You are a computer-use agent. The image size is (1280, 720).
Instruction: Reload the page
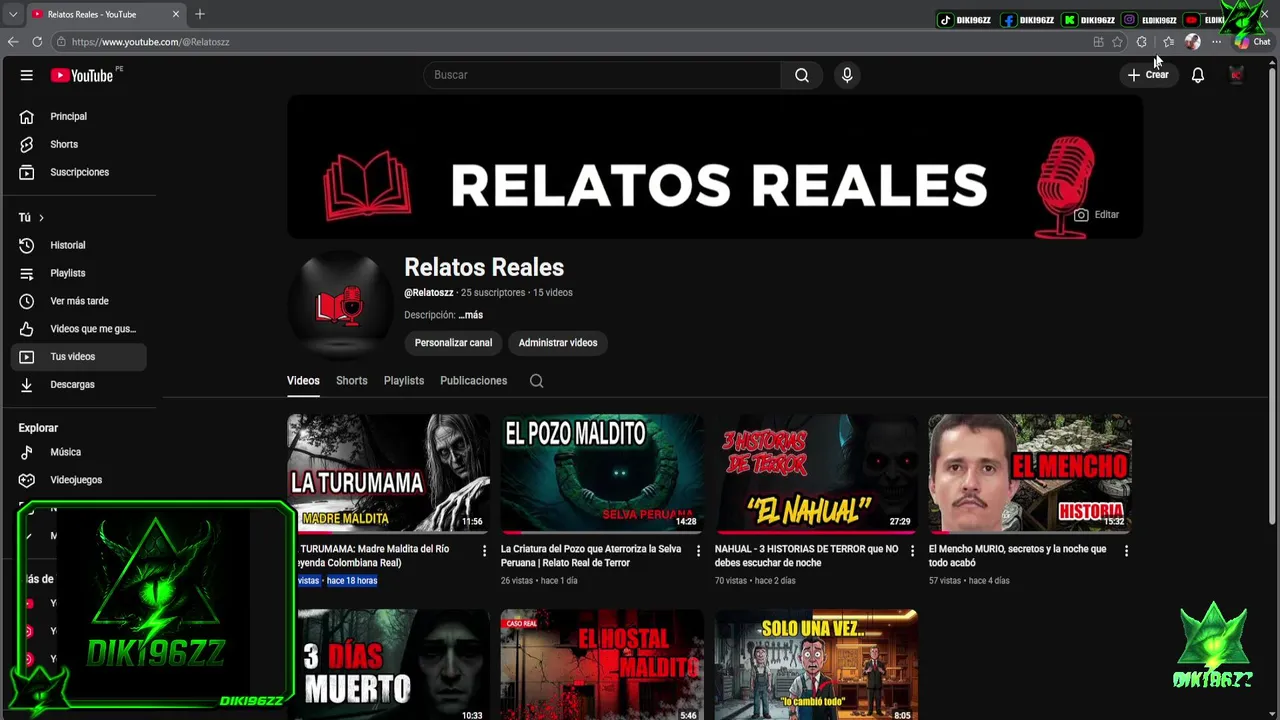click(x=37, y=42)
